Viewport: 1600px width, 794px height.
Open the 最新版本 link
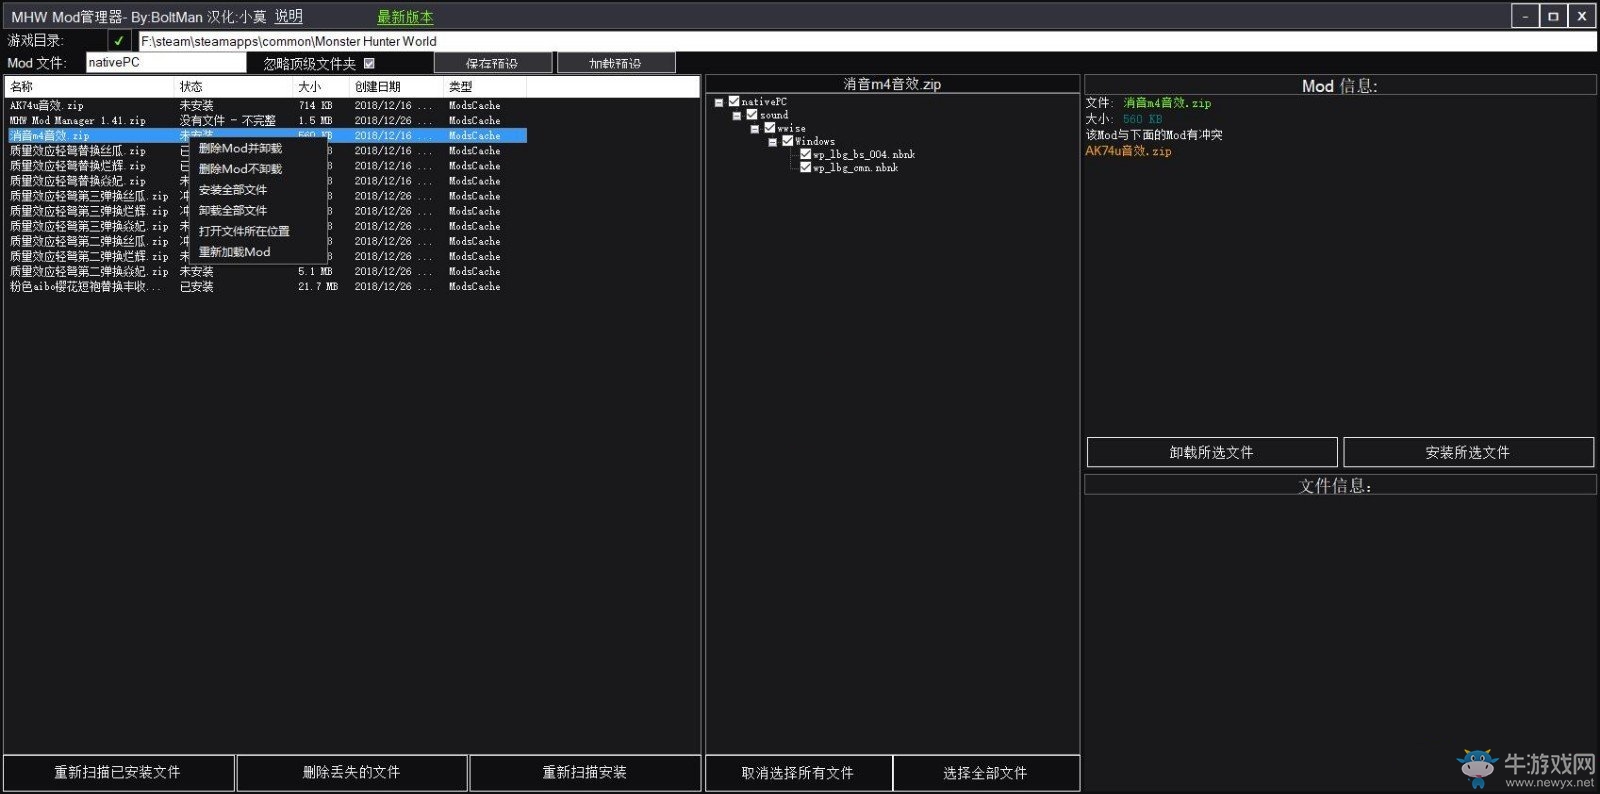point(405,17)
